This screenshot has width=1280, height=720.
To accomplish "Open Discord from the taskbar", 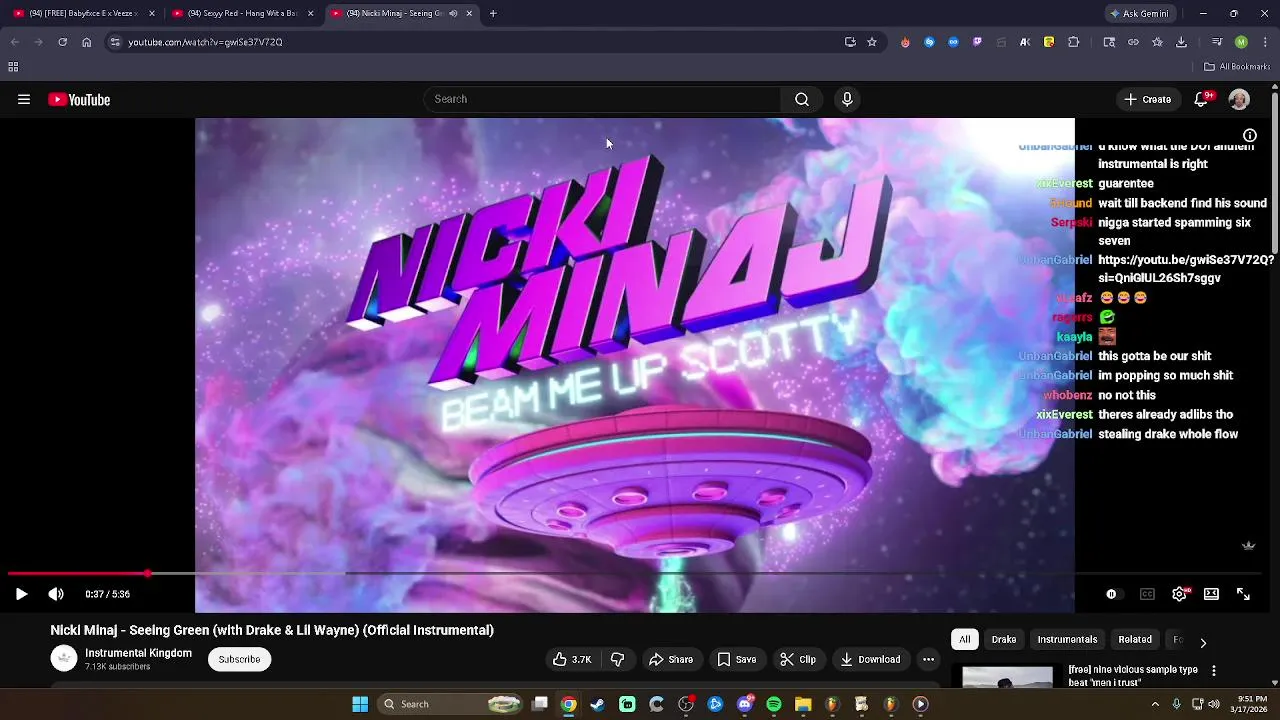I will point(744,704).
